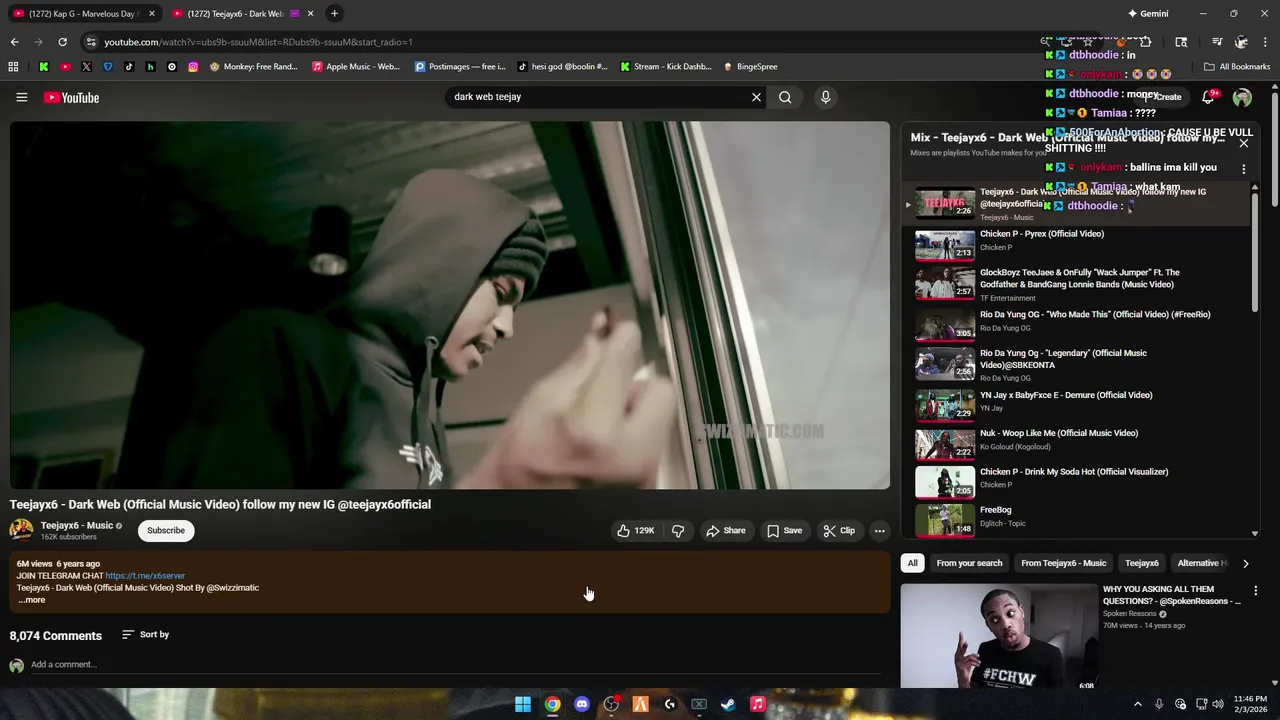1280x720 pixels.
Task: Open the Instagram bookmark icon
Action: 193,67
